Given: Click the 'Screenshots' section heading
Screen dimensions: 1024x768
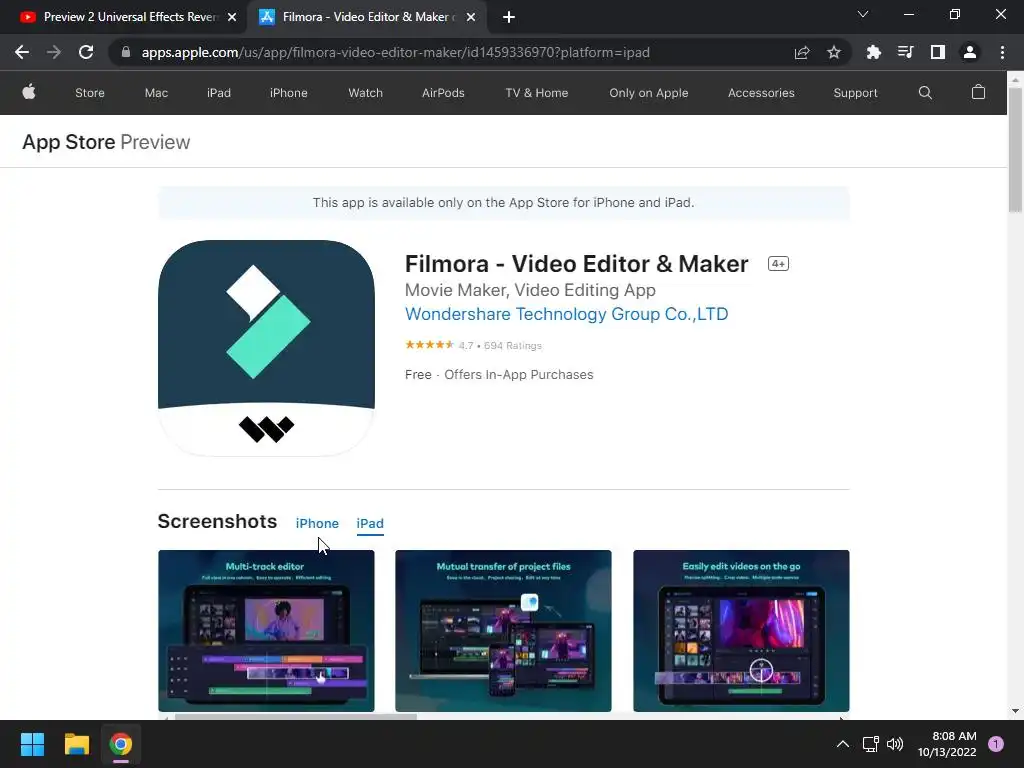Looking at the screenshot, I should tap(217, 521).
